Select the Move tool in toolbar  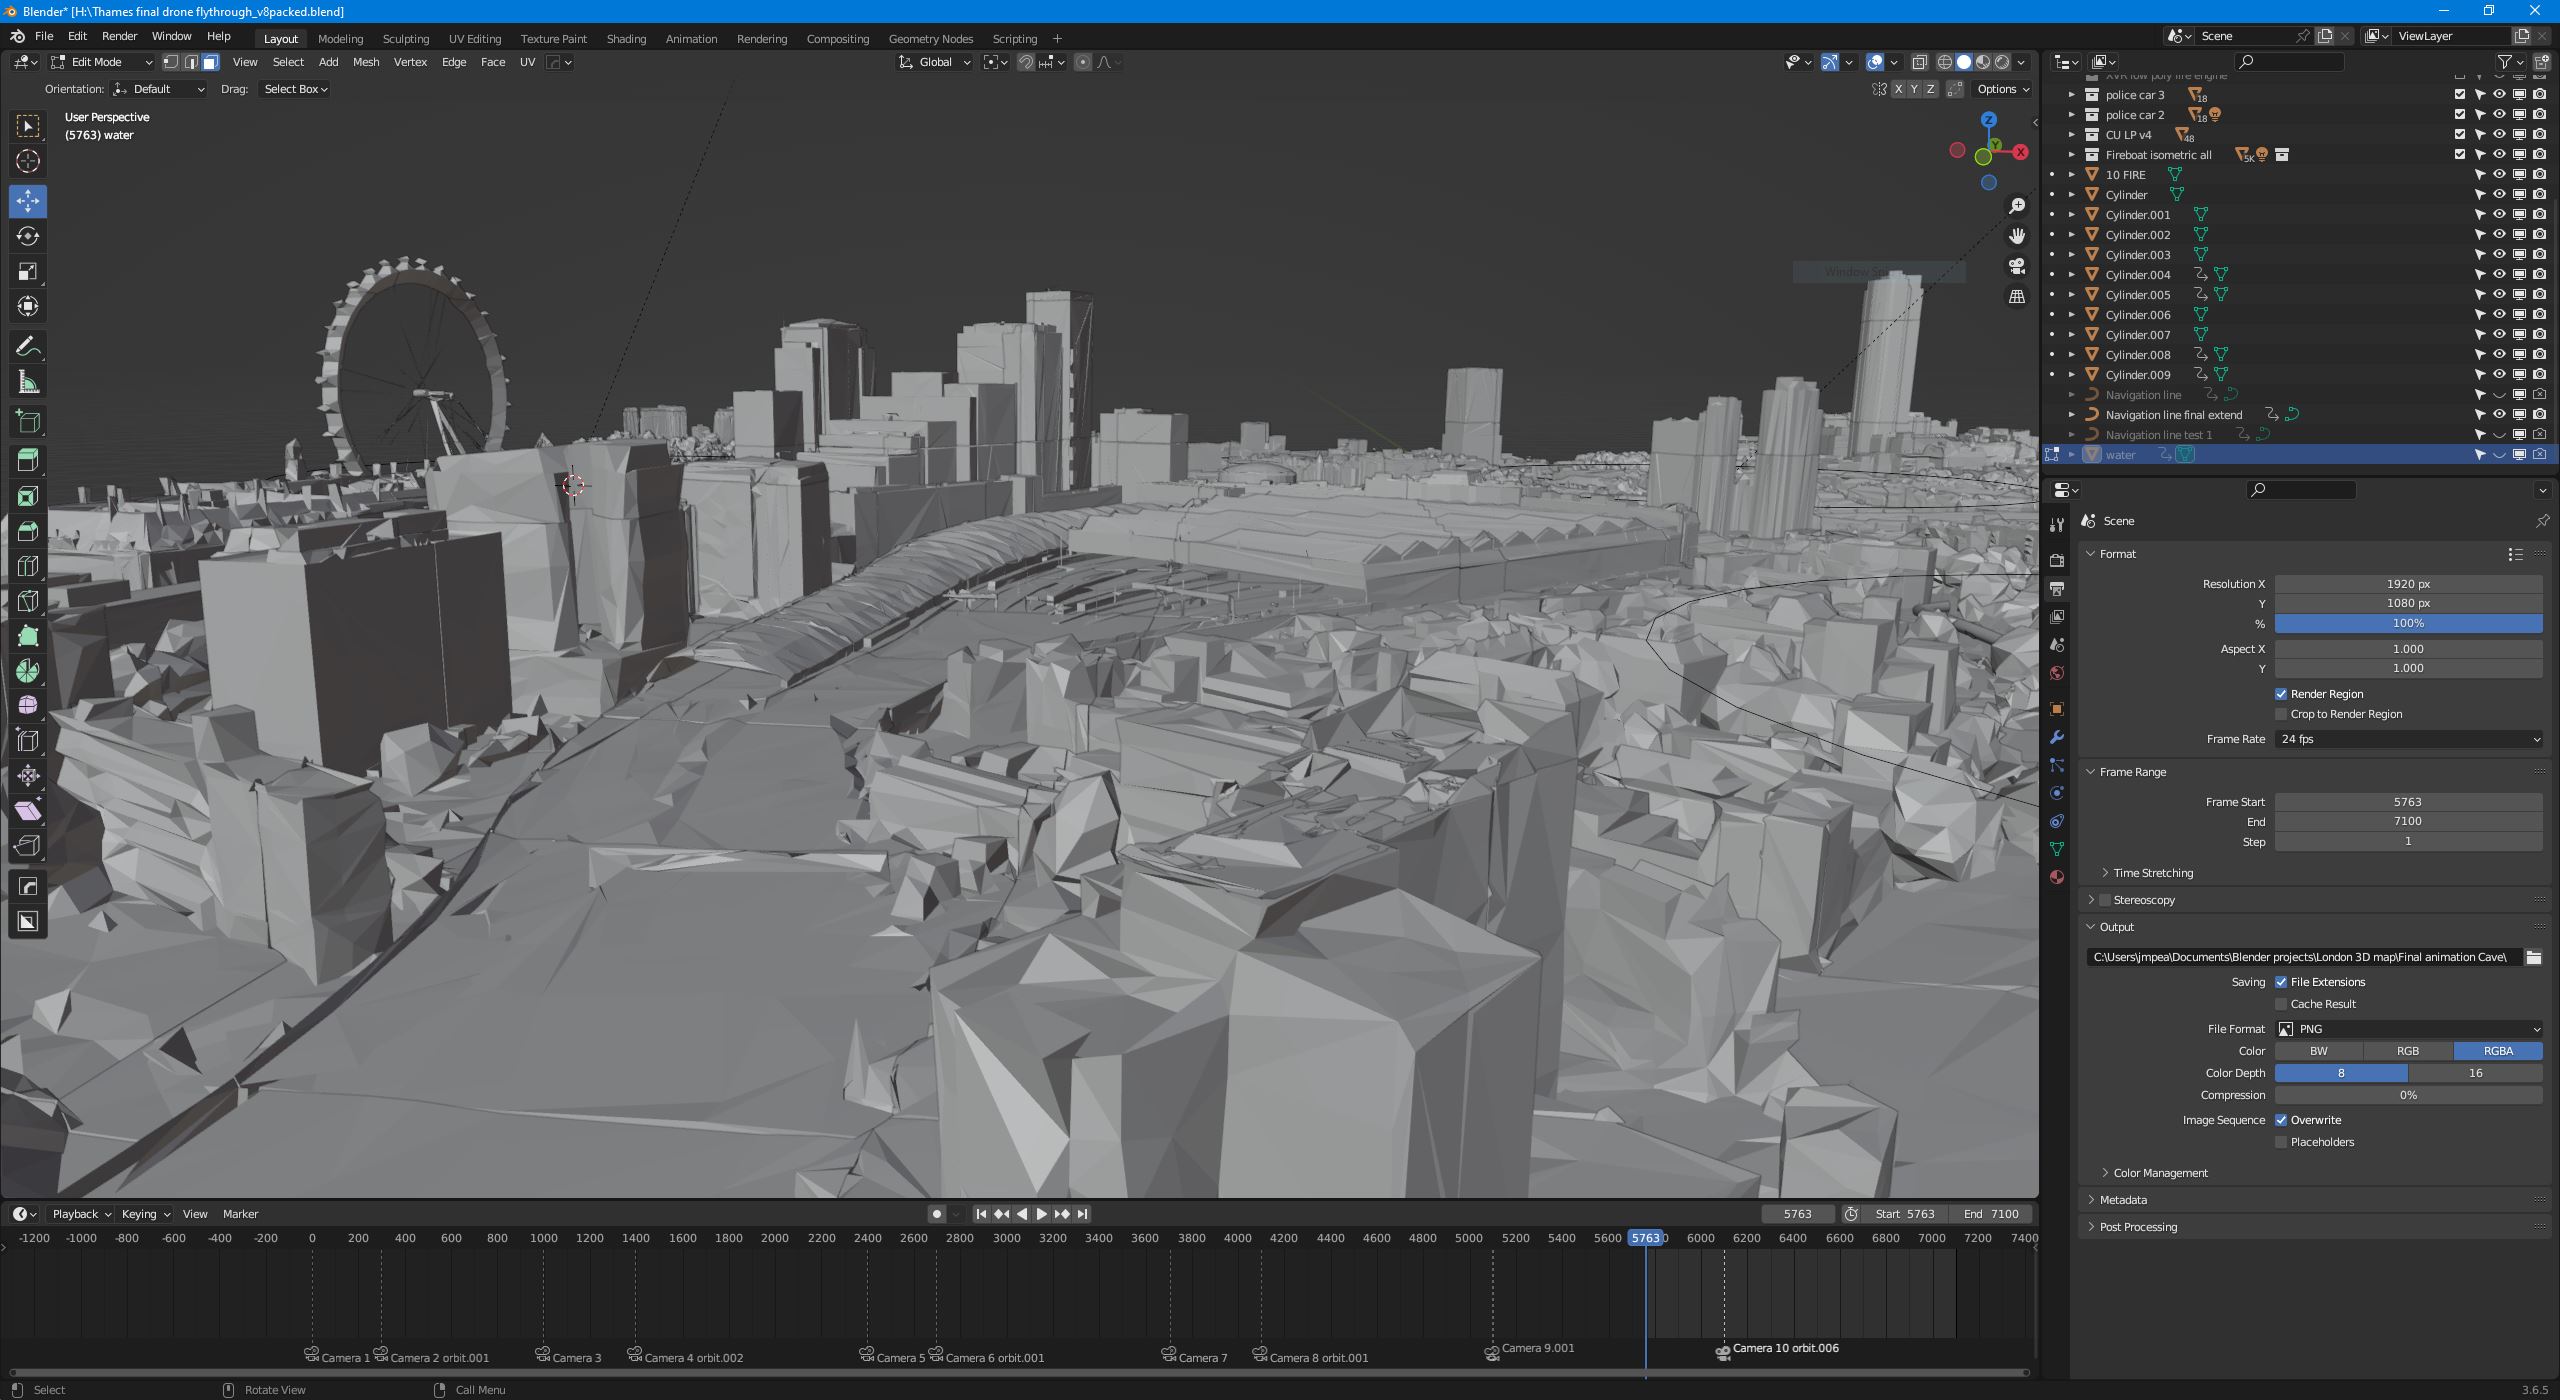[28, 201]
